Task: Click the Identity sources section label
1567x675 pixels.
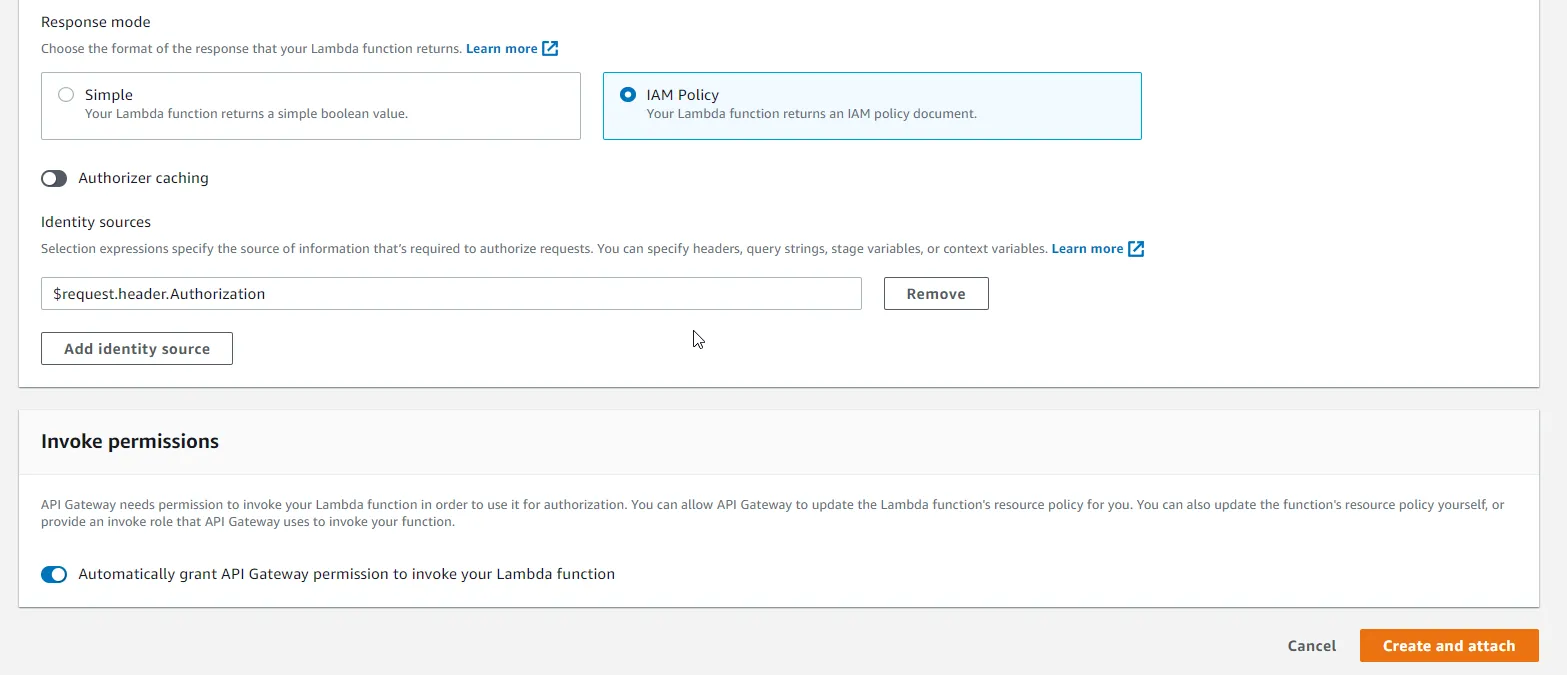Action: tap(95, 221)
